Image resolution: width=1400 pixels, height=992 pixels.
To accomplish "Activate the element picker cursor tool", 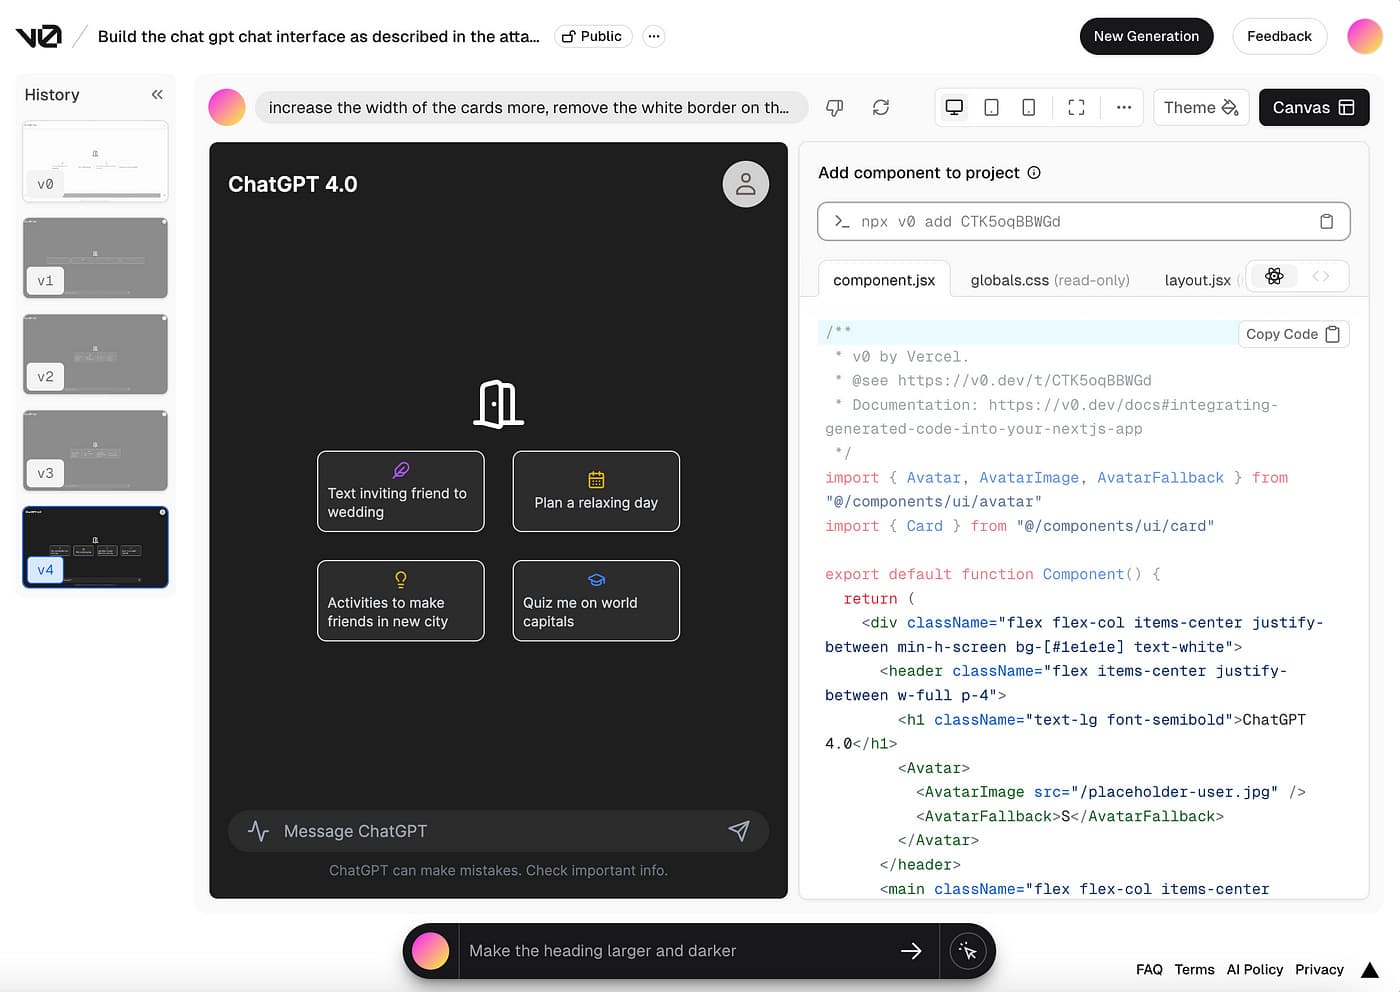I will tap(967, 951).
